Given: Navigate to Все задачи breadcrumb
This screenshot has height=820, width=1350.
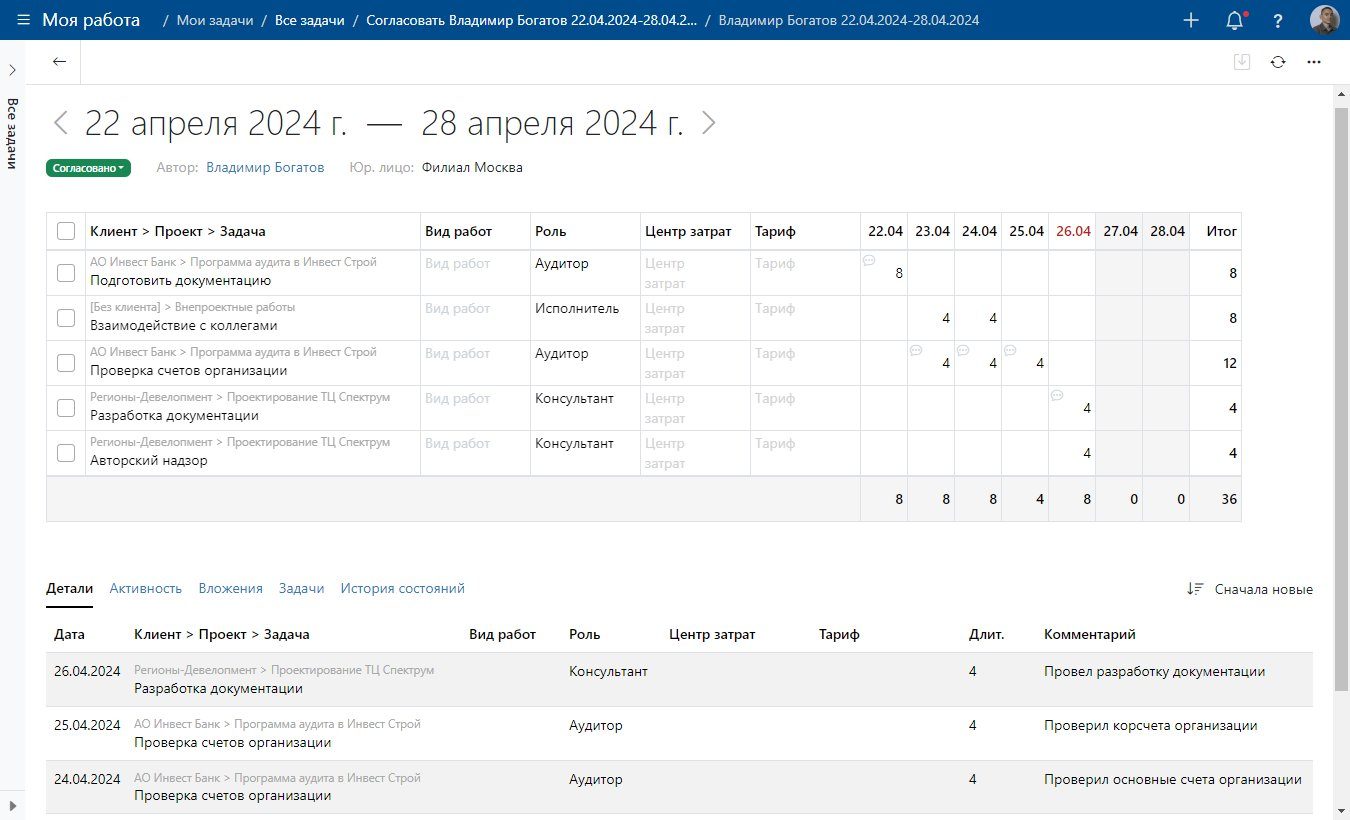Looking at the screenshot, I should [310, 20].
